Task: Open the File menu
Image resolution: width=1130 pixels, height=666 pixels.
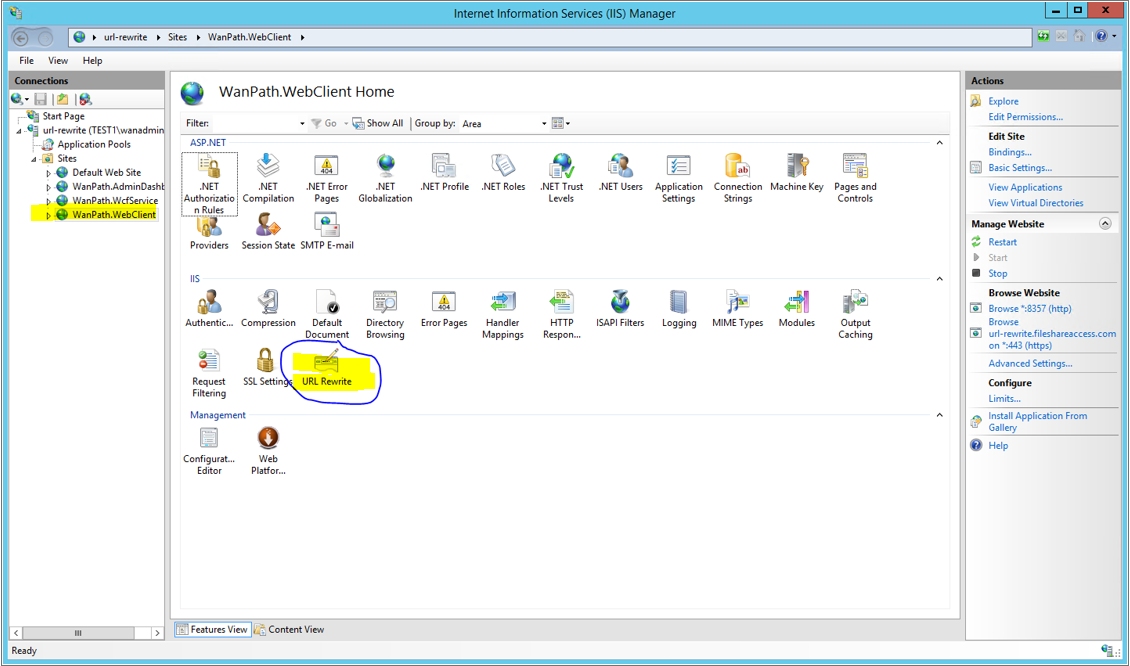Action: [27, 61]
